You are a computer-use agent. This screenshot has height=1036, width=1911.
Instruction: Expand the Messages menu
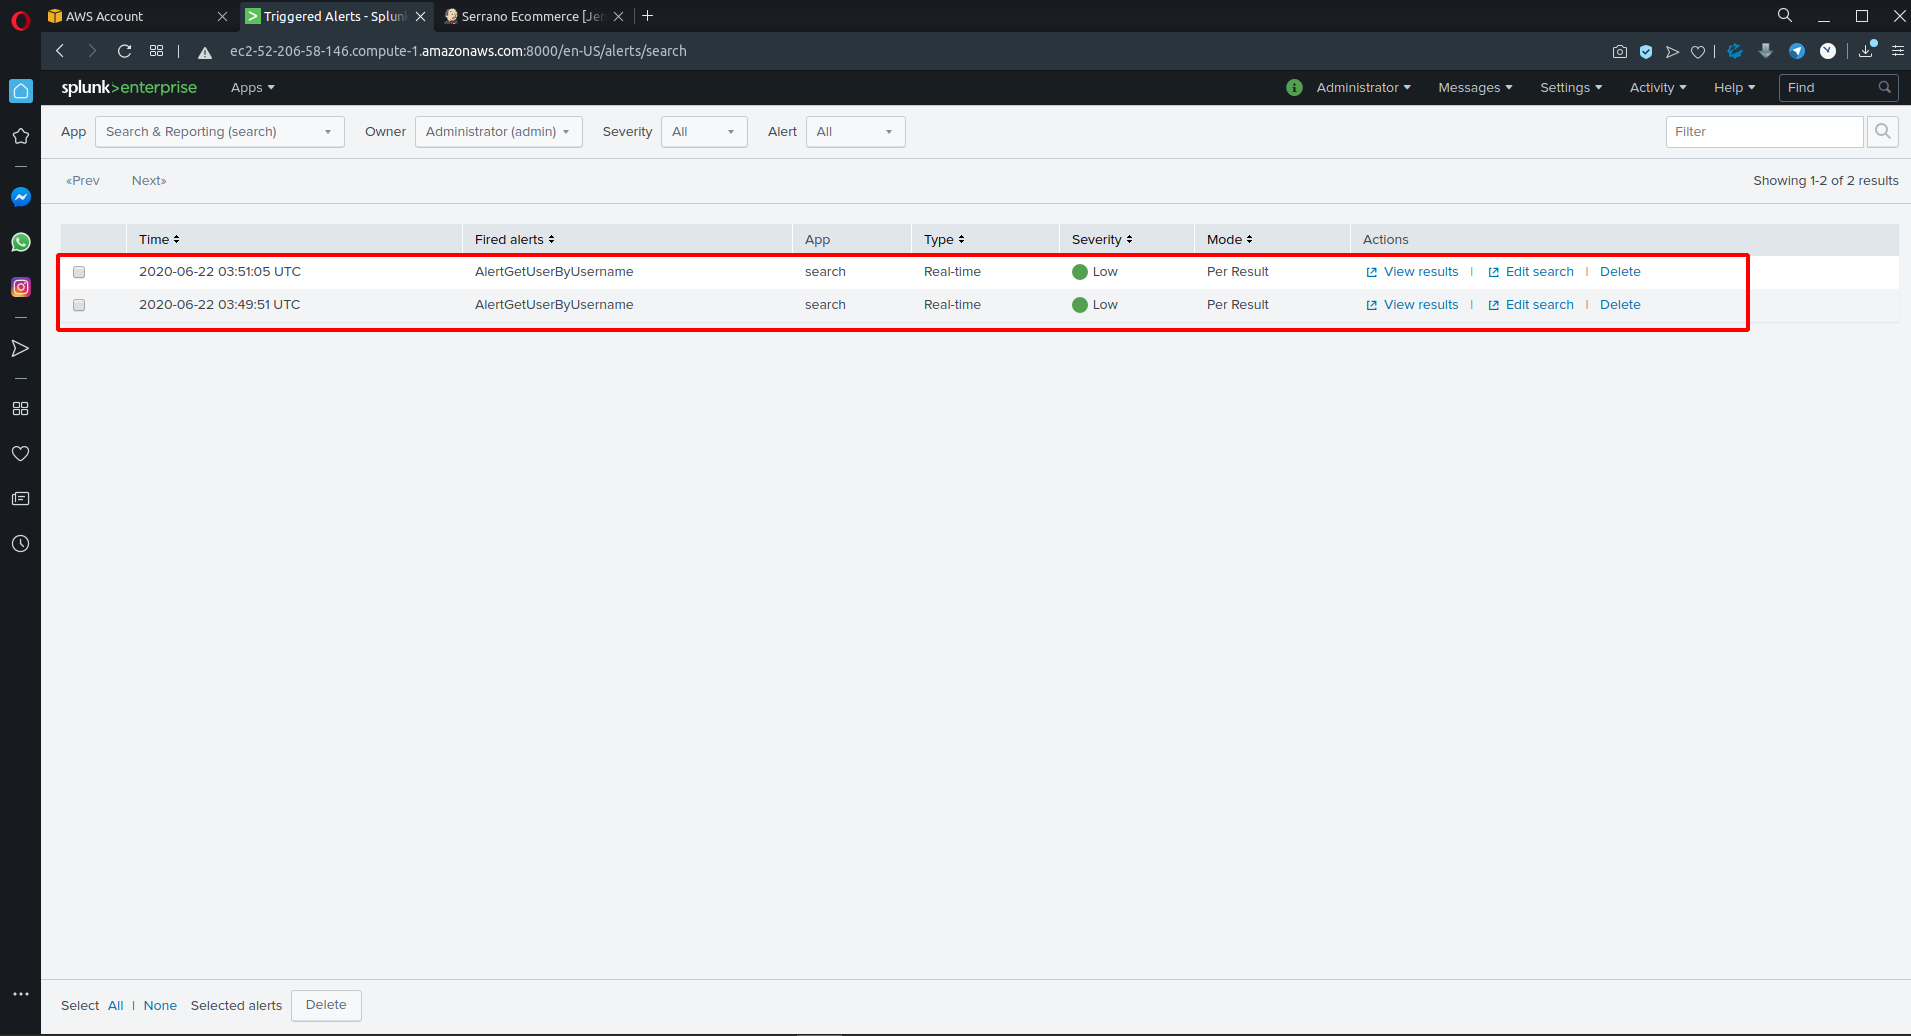point(1475,88)
